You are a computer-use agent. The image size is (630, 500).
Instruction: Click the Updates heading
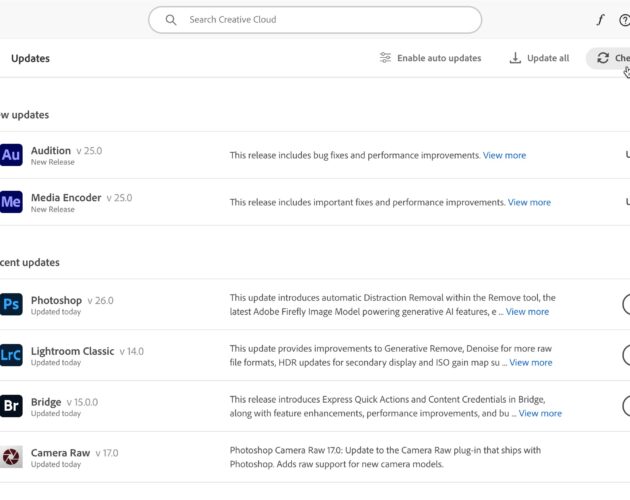(31, 58)
